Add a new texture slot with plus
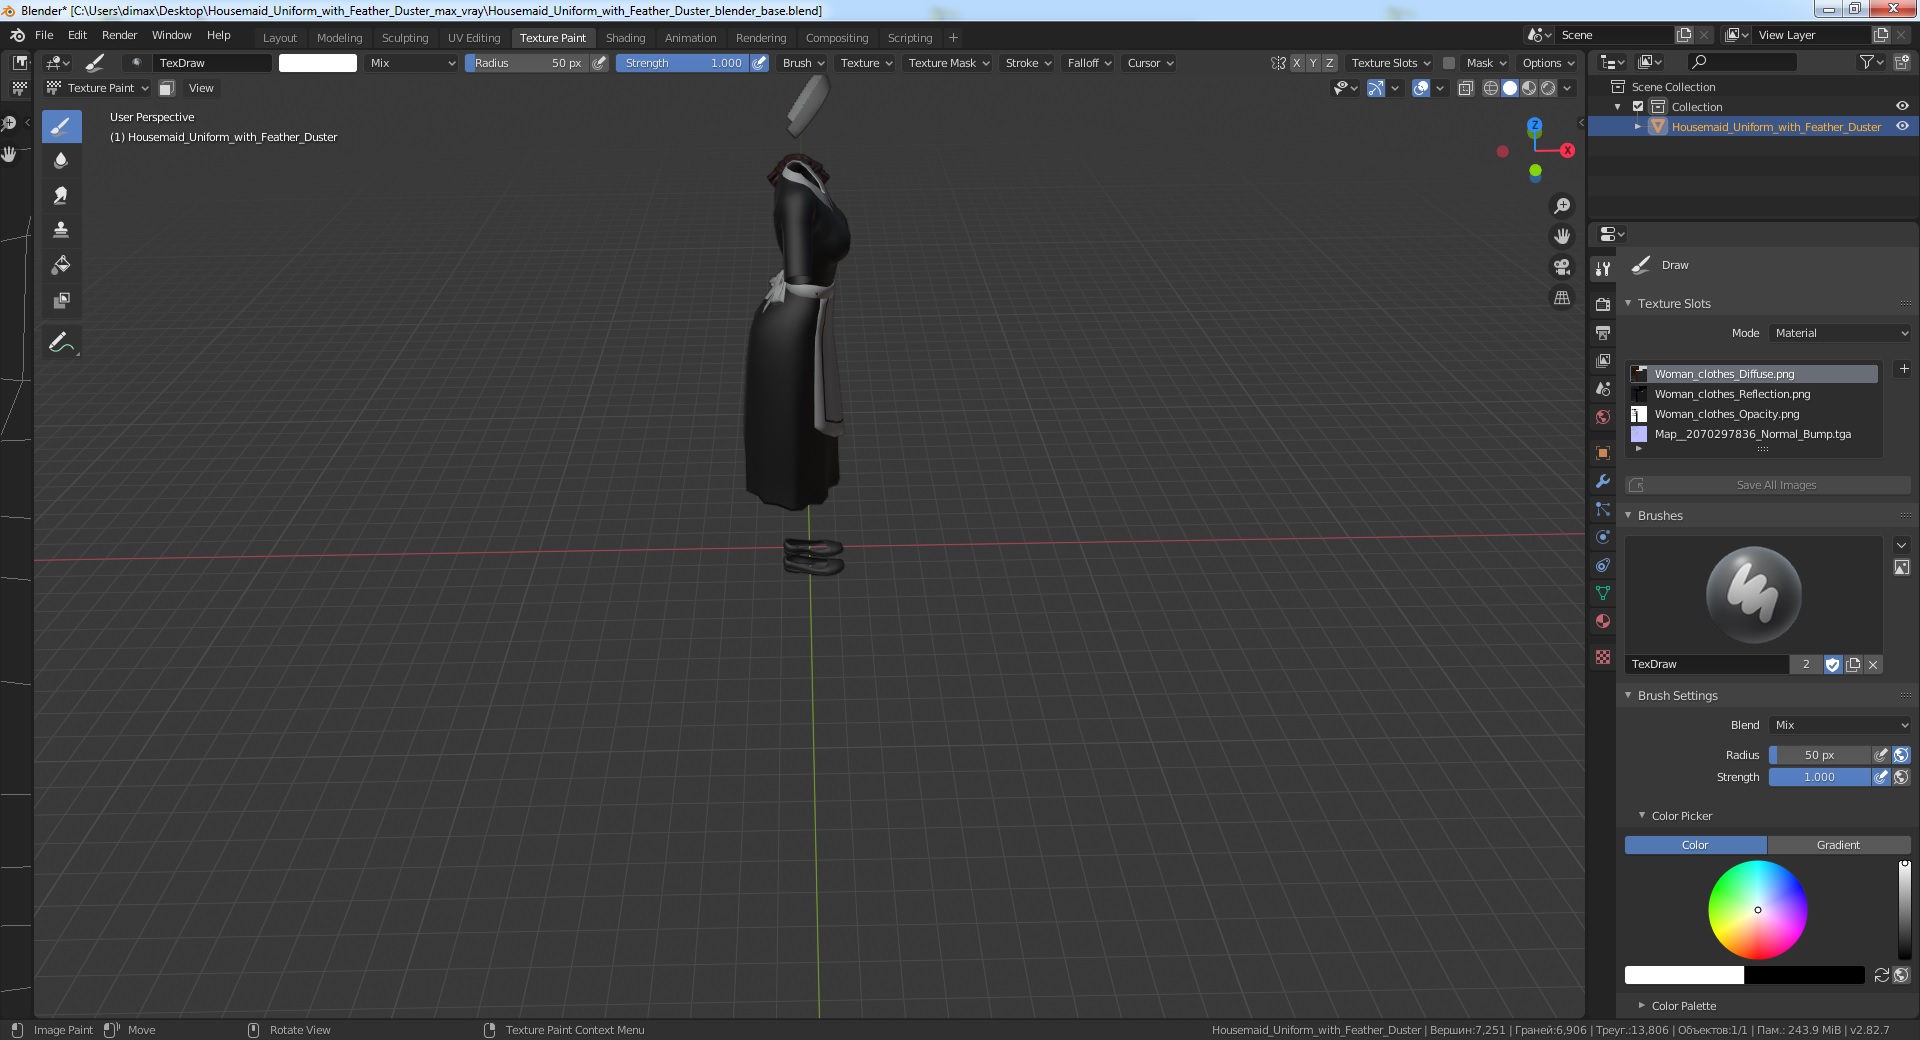This screenshot has width=1920, height=1040. pyautogui.click(x=1904, y=369)
